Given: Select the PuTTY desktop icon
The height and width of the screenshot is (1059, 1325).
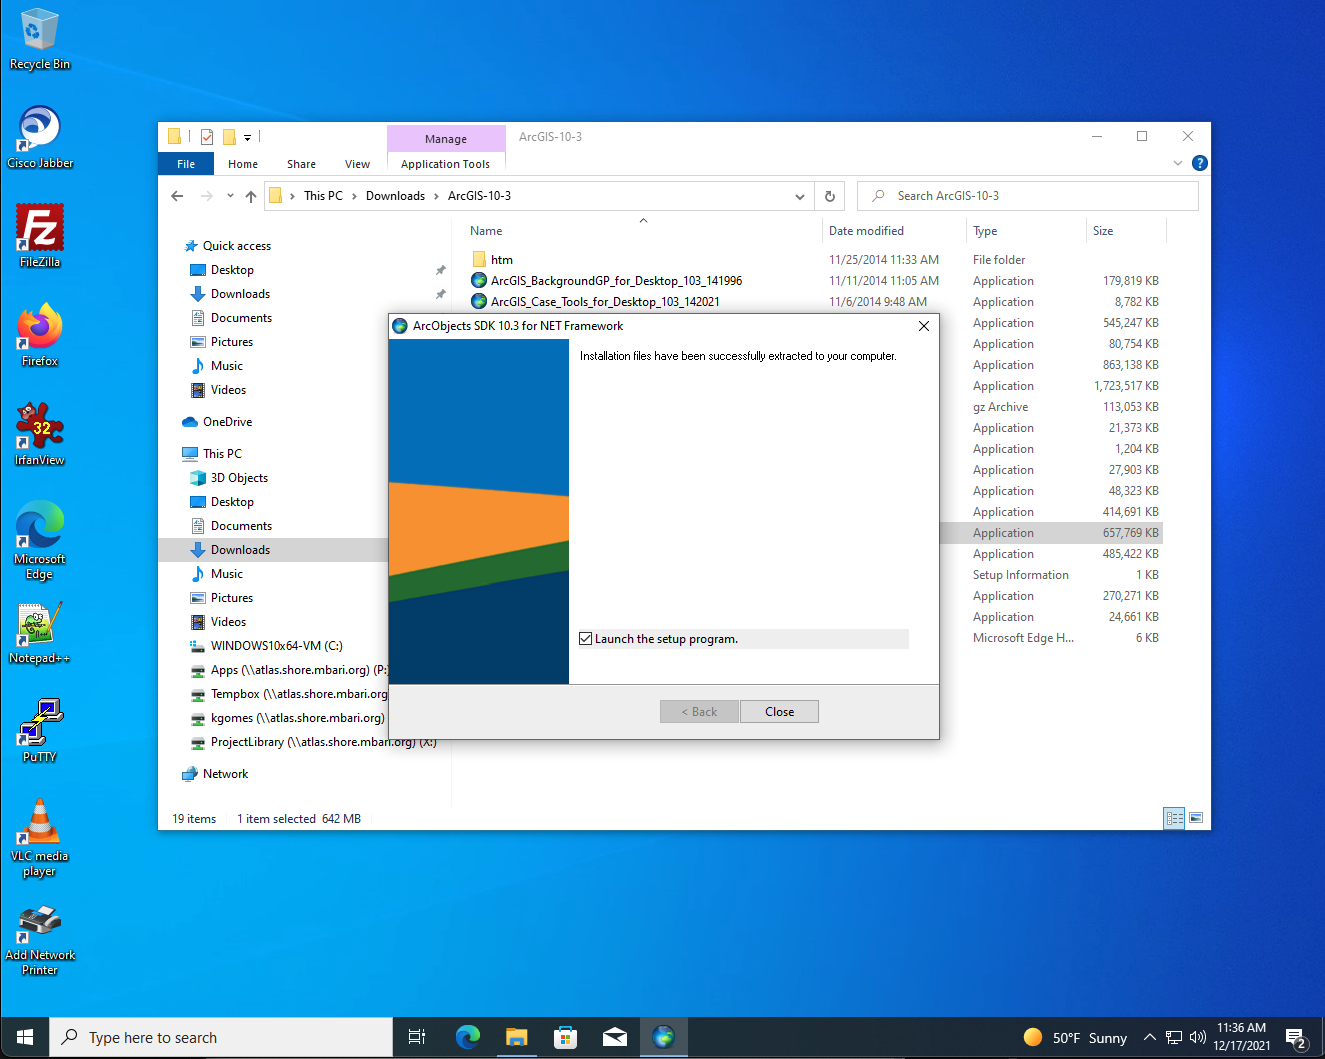Looking at the screenshot, I should (40, 731).
